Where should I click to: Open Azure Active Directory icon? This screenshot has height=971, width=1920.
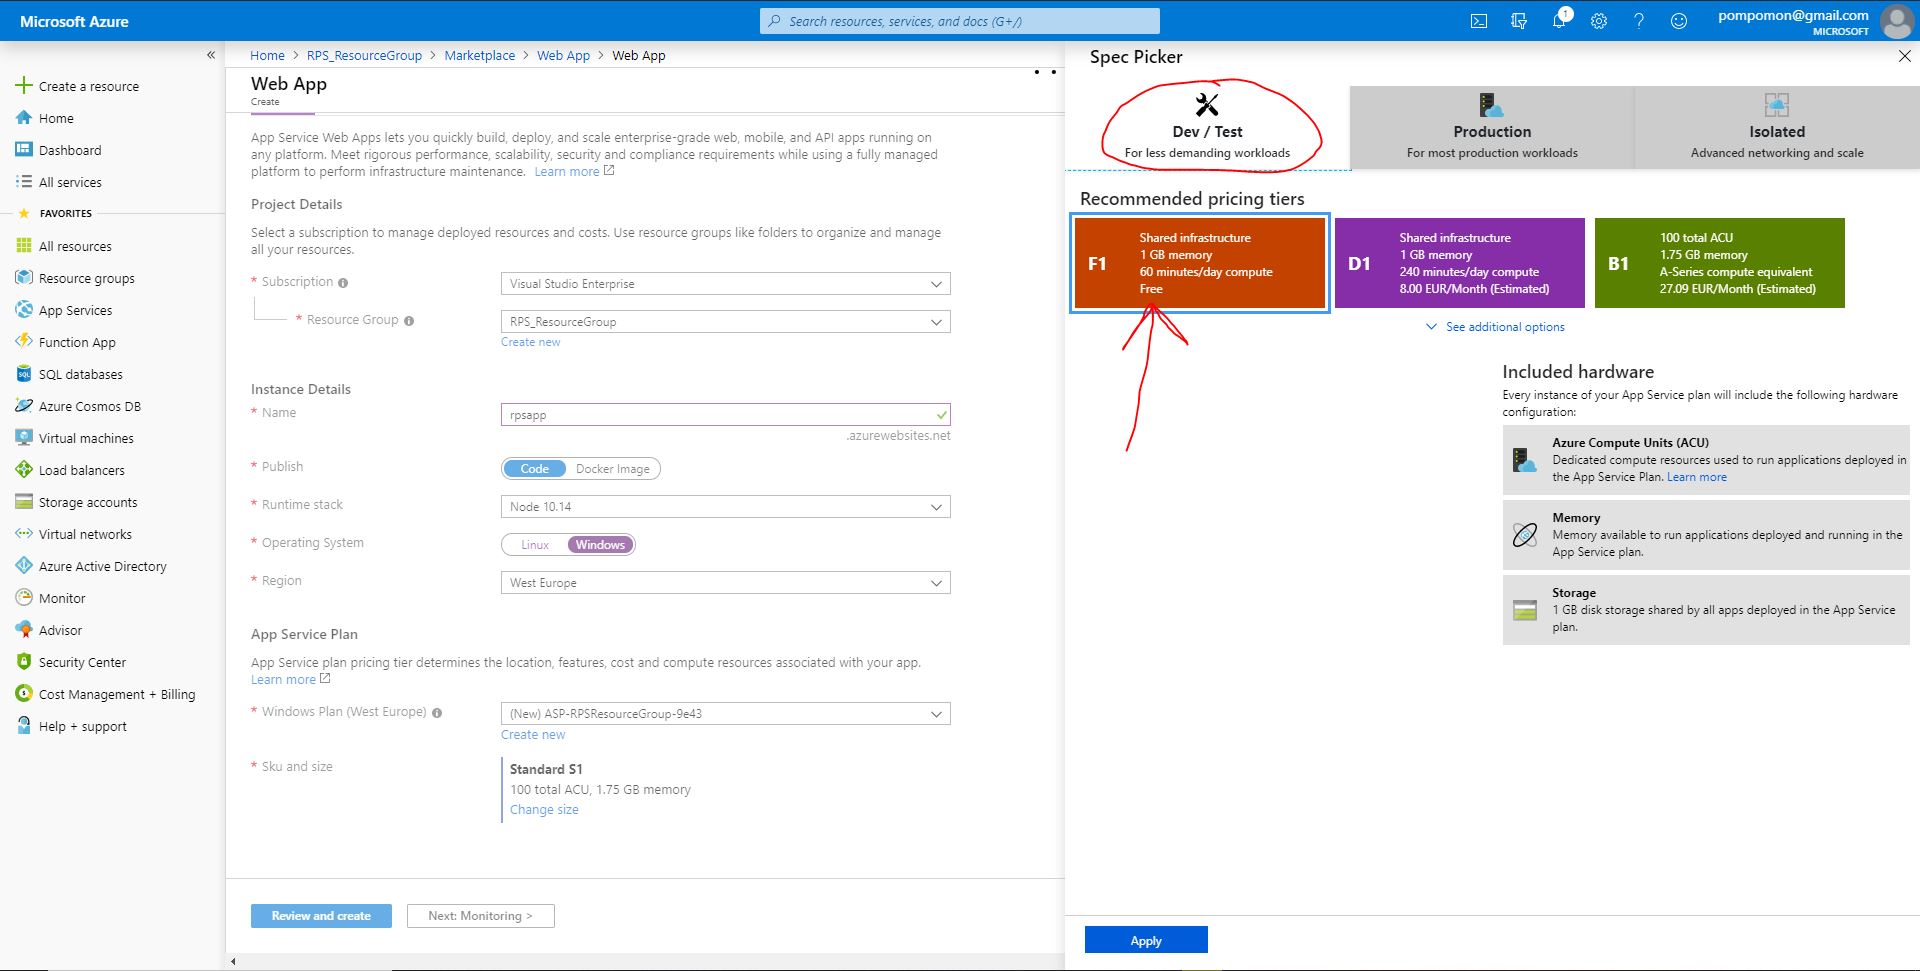pos(24,566)
